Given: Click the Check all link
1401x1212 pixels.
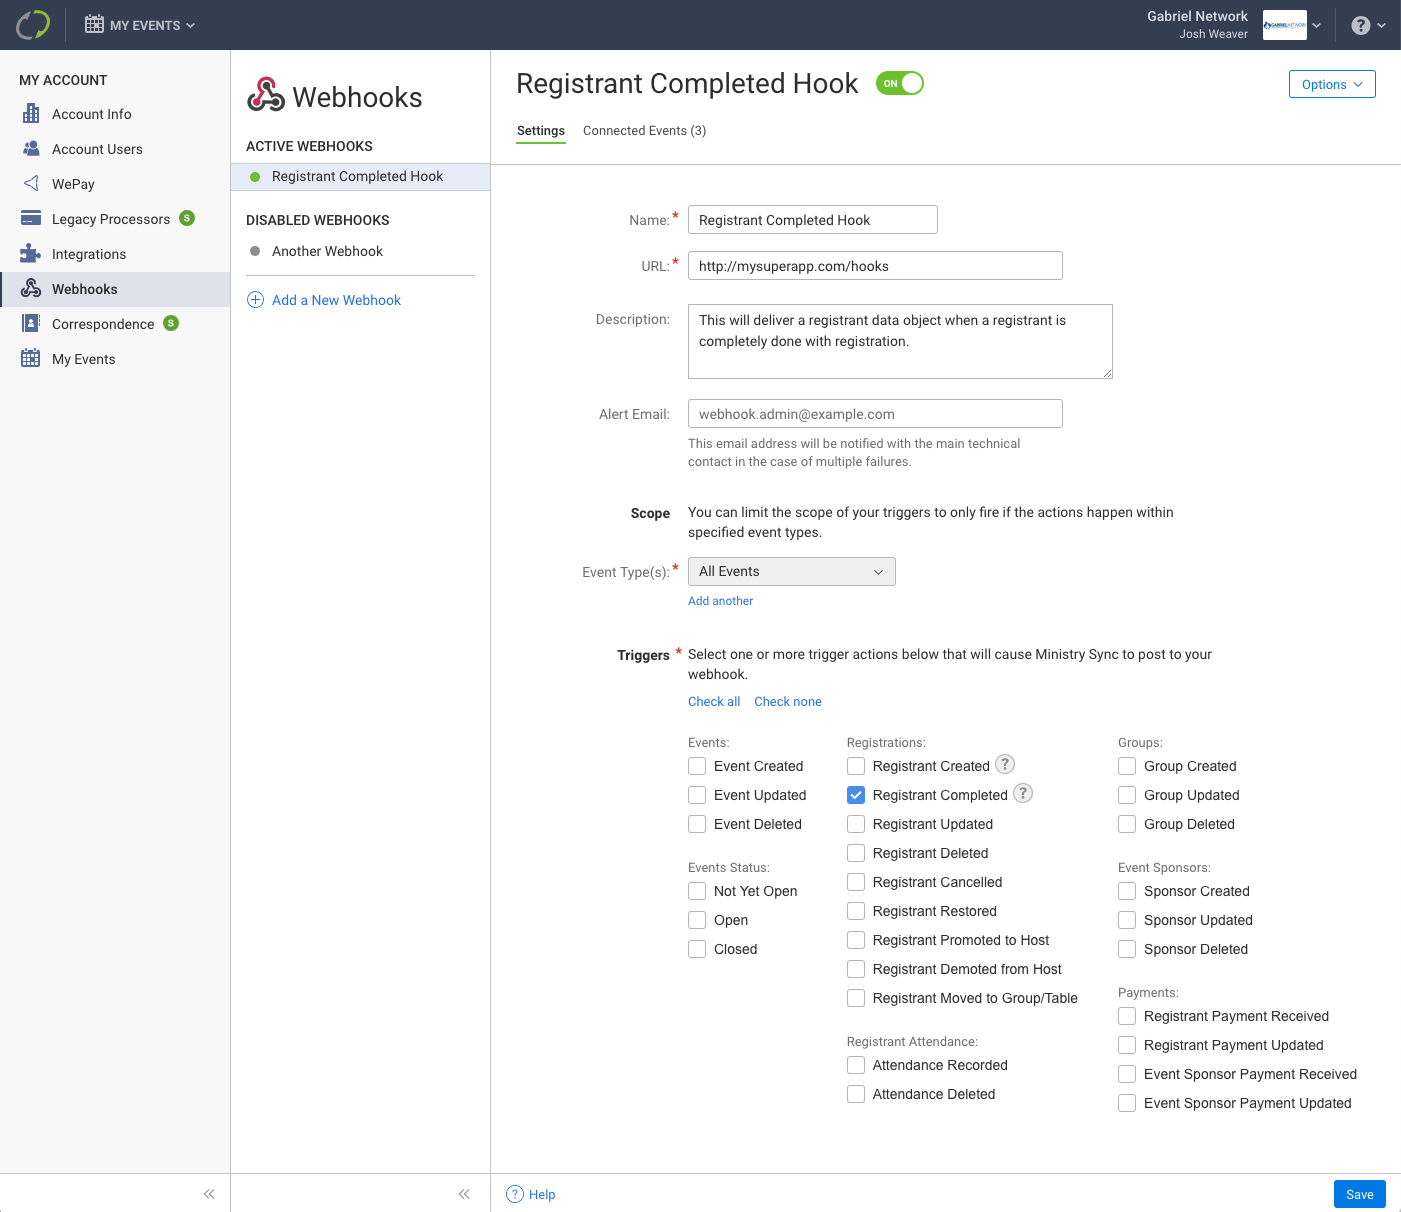Looking at the screenshot, I should coord(714,702).
